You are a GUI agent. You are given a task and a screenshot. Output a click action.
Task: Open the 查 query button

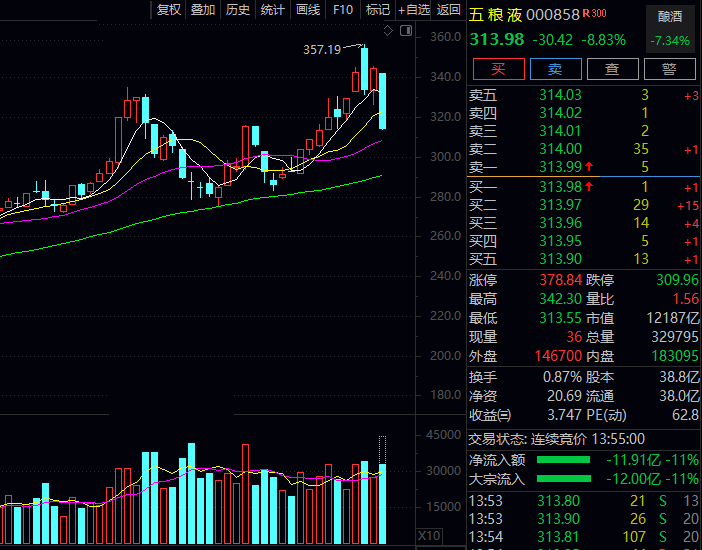click(x=611, y=69)
